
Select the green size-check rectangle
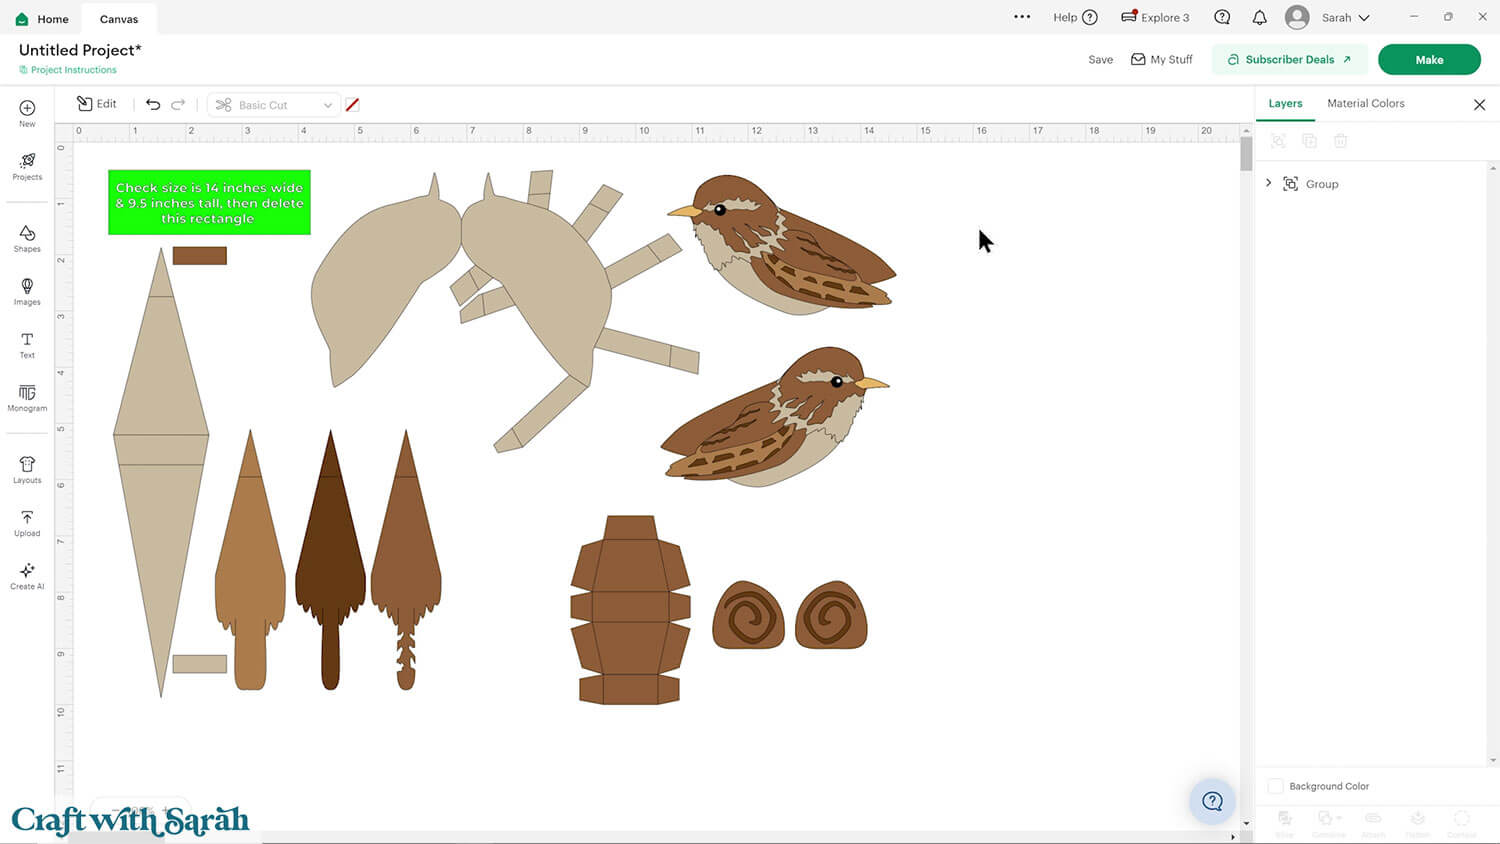tap(209, 202)
